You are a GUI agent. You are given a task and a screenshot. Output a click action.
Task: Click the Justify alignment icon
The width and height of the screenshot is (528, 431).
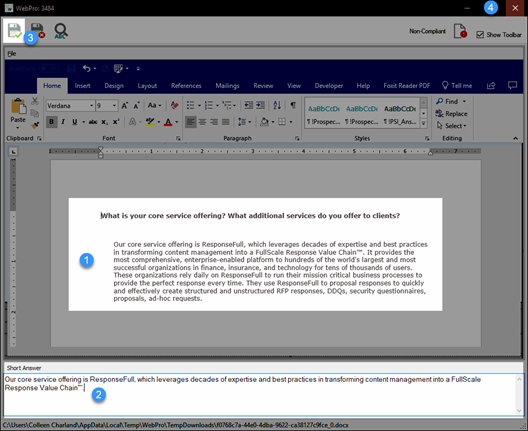coord(226,122)
